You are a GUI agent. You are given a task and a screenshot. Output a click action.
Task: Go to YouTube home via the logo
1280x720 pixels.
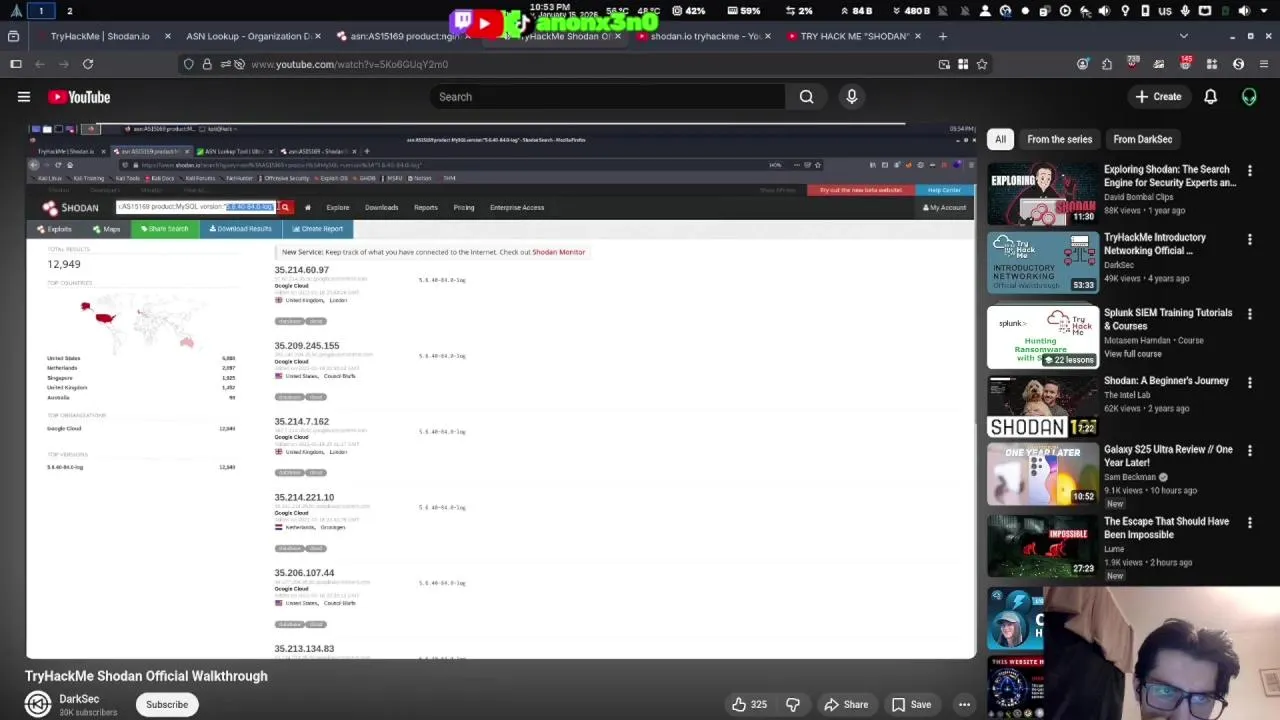coord(79,97)
